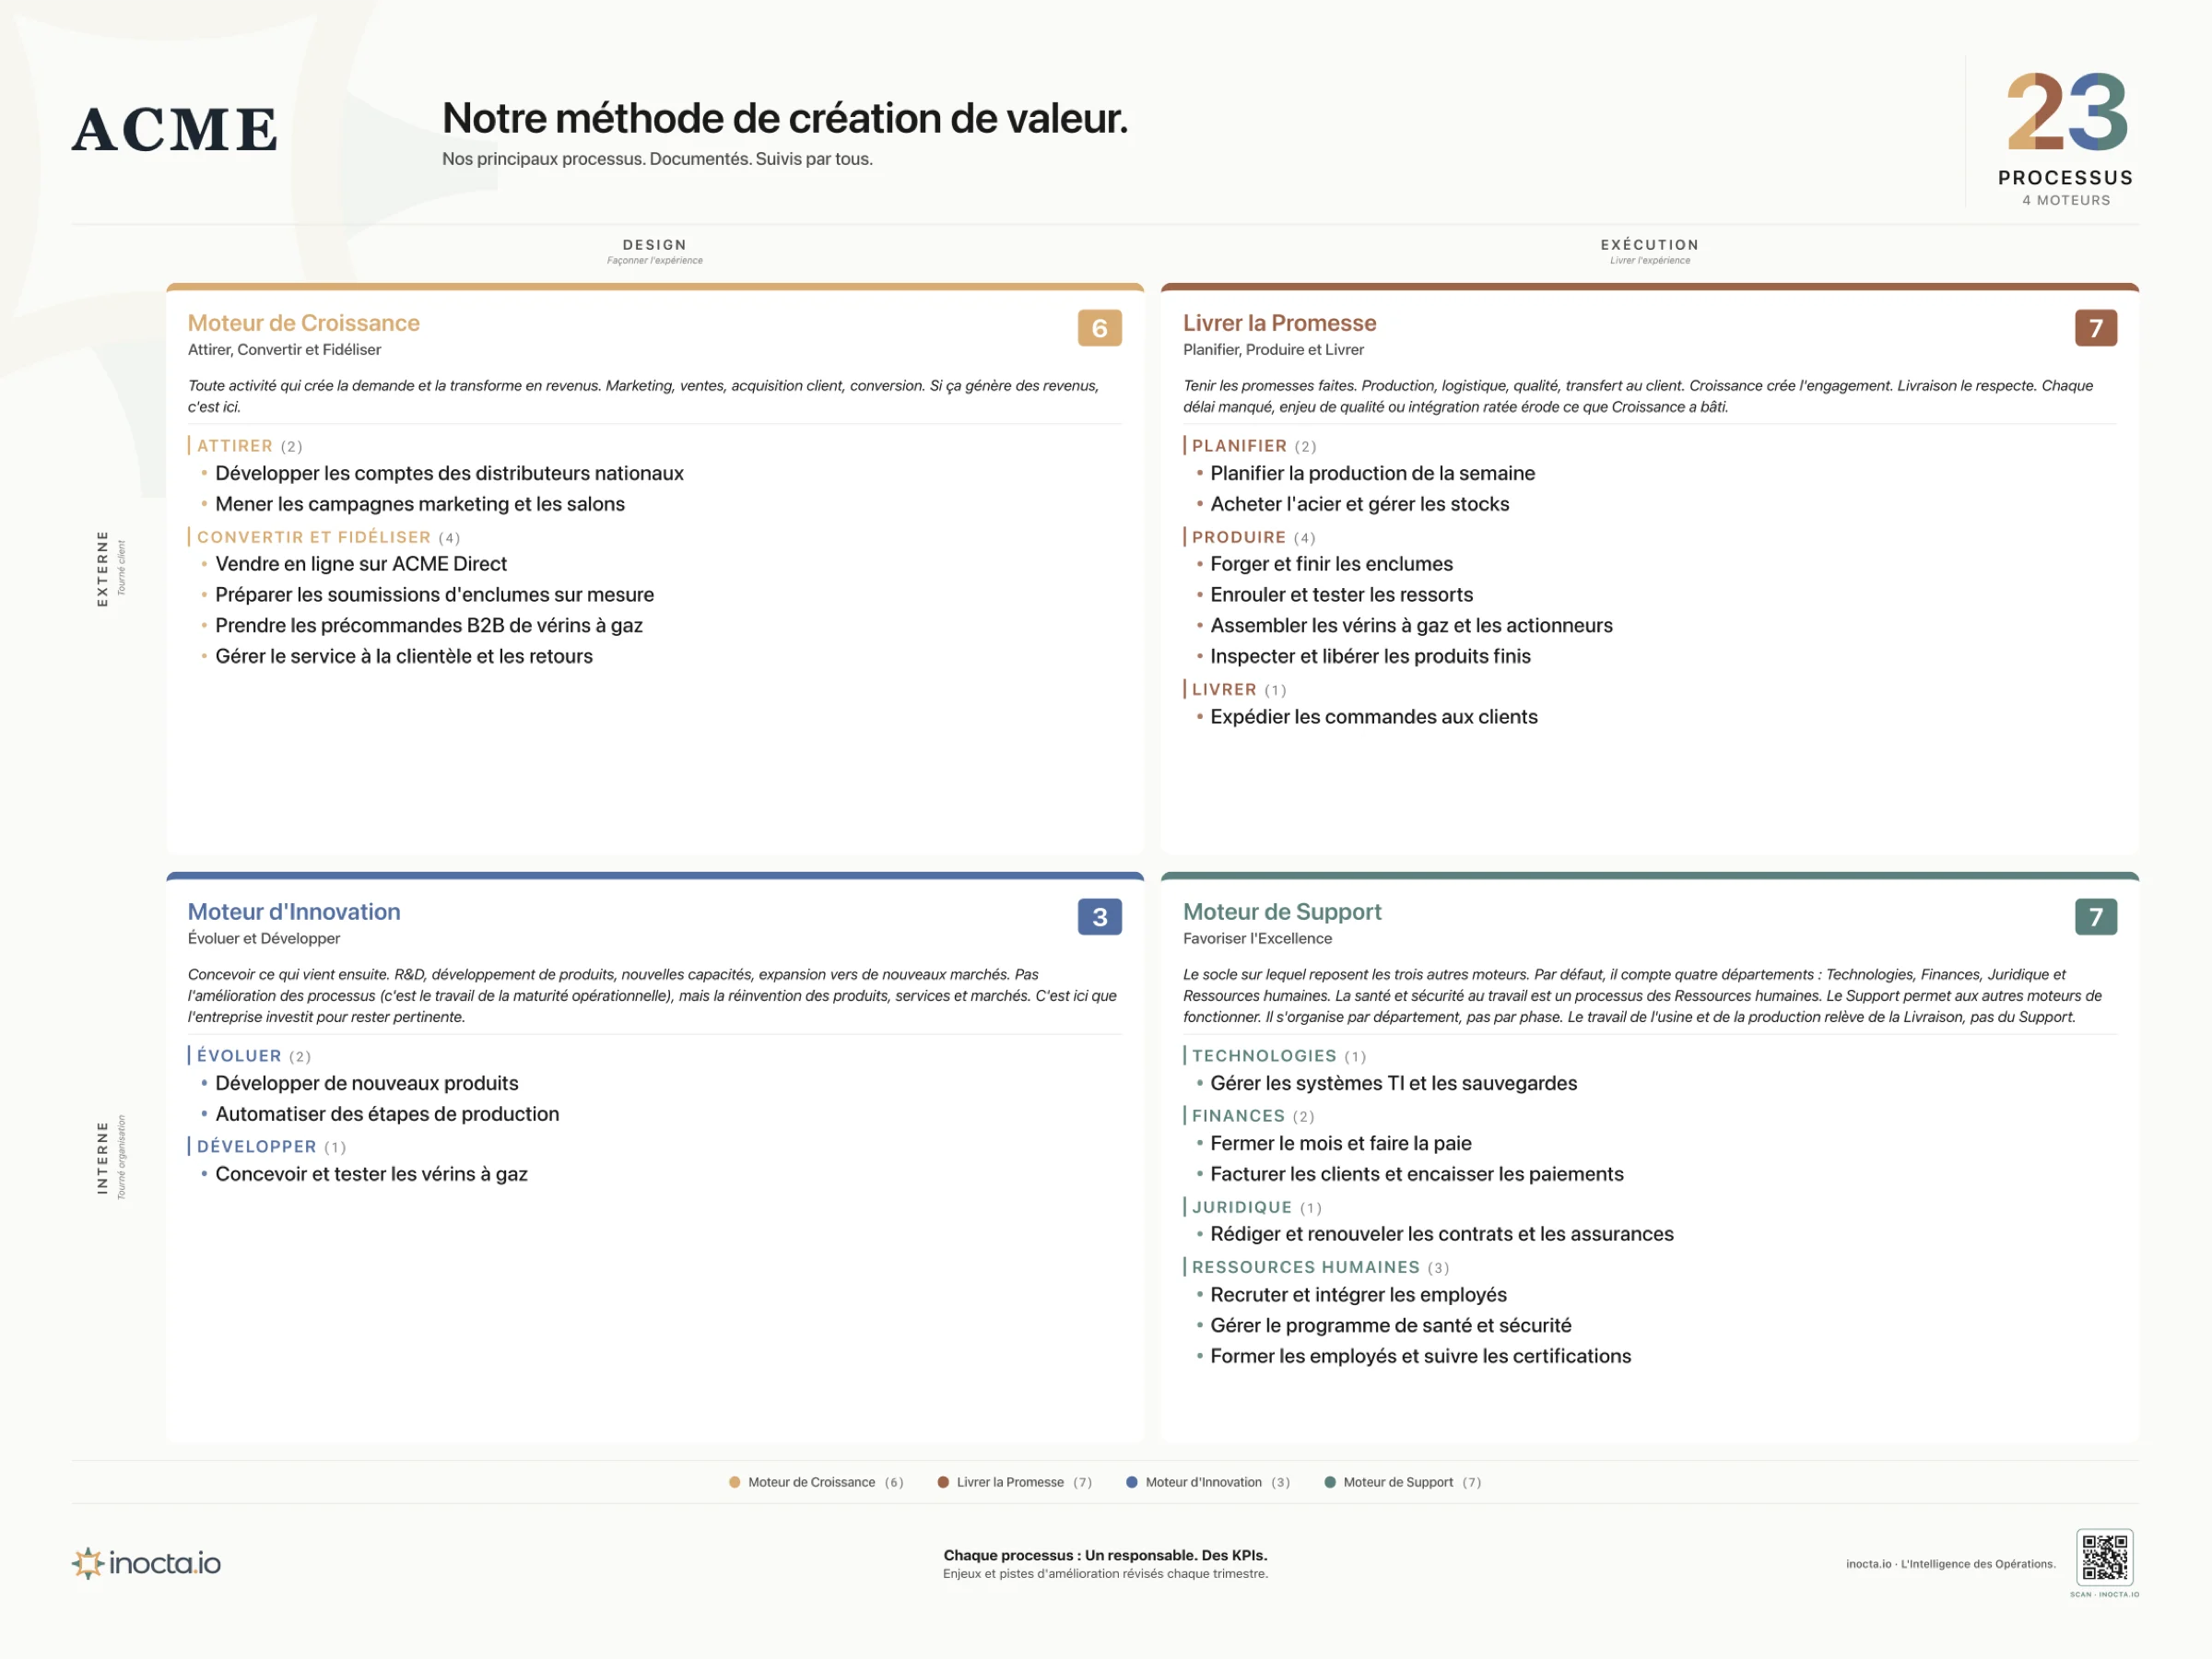Click "Gérer les systèmes TI et les sauvegardes"
Screen dimensions: 2212x1659
click(x=1393, y=1083)
